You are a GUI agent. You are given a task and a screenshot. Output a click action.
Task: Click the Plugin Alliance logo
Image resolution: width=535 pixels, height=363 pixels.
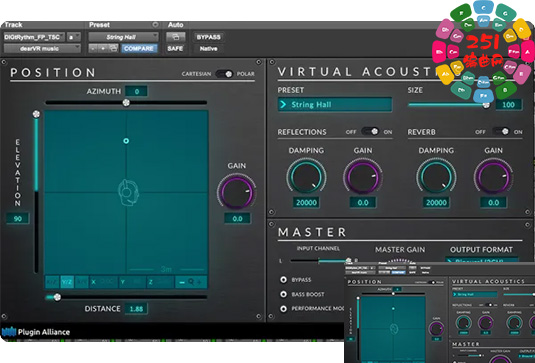point(36,332)
